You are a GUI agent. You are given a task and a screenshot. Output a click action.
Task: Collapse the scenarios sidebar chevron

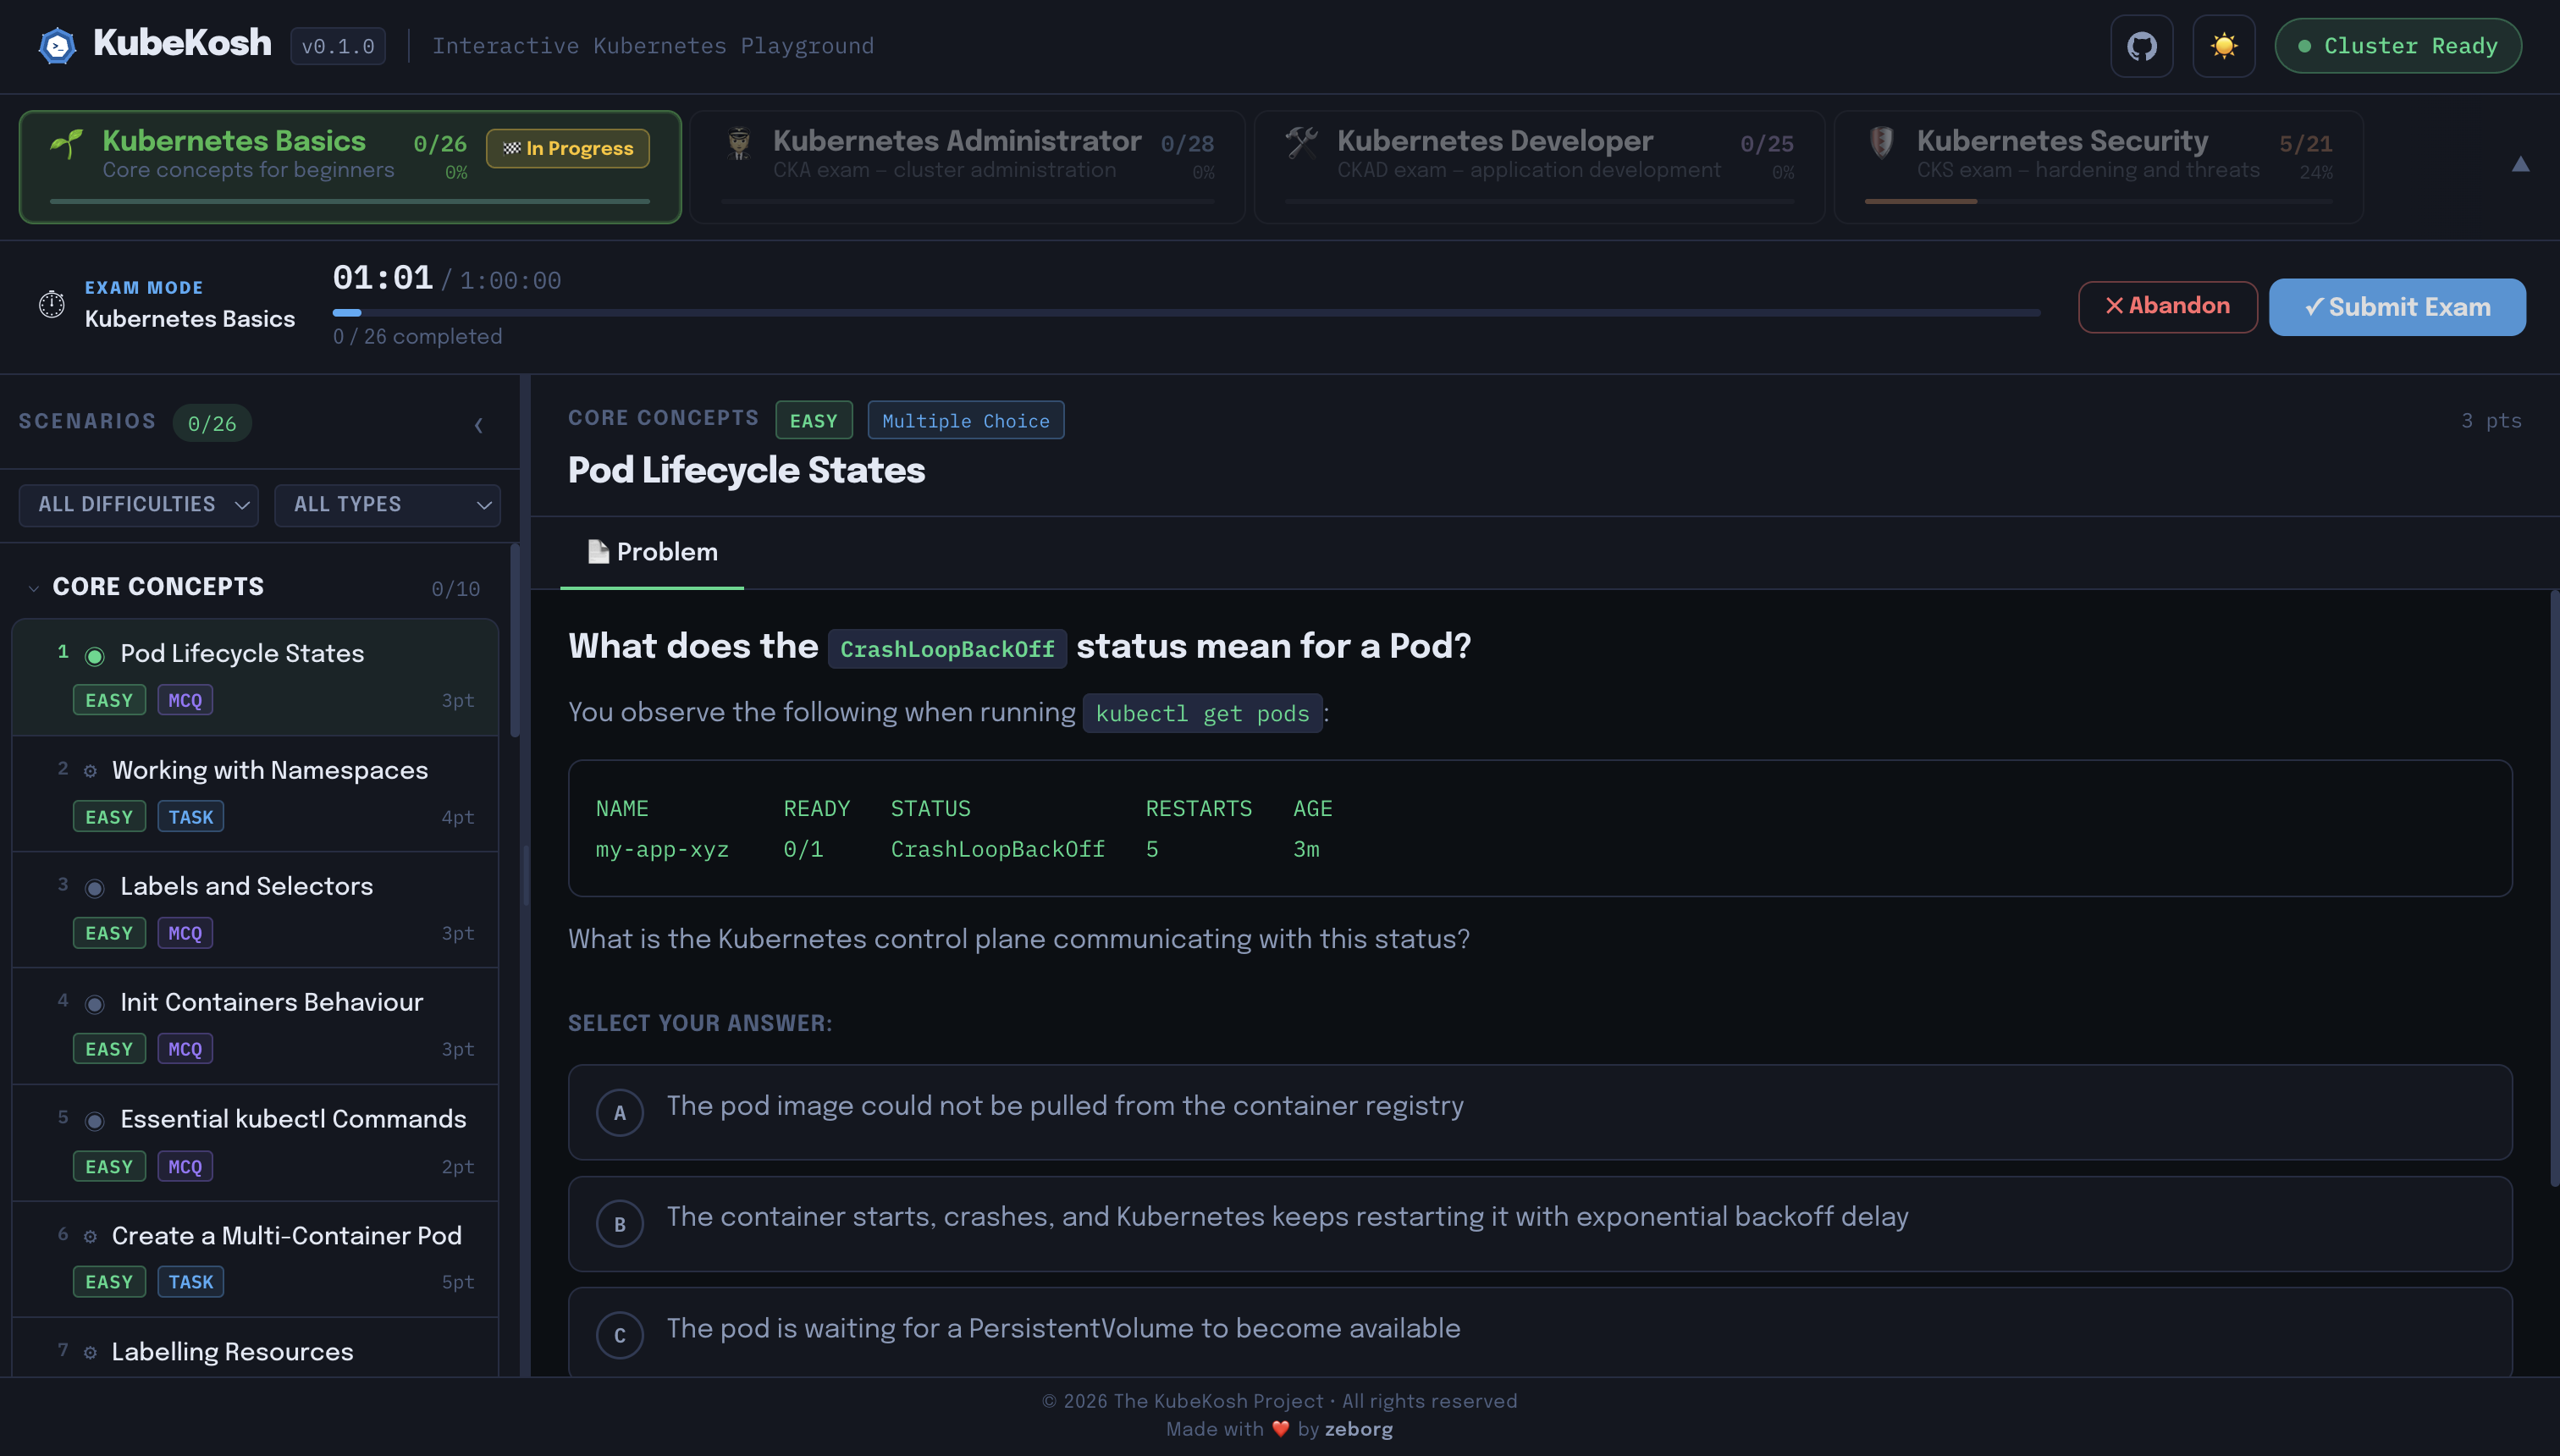pos(478,425)
